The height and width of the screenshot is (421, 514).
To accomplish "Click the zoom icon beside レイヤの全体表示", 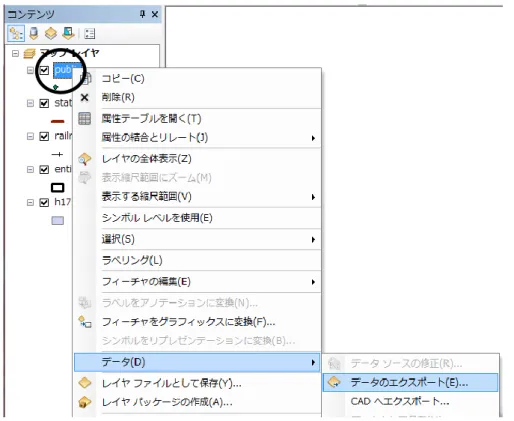I will coord(85,159).
